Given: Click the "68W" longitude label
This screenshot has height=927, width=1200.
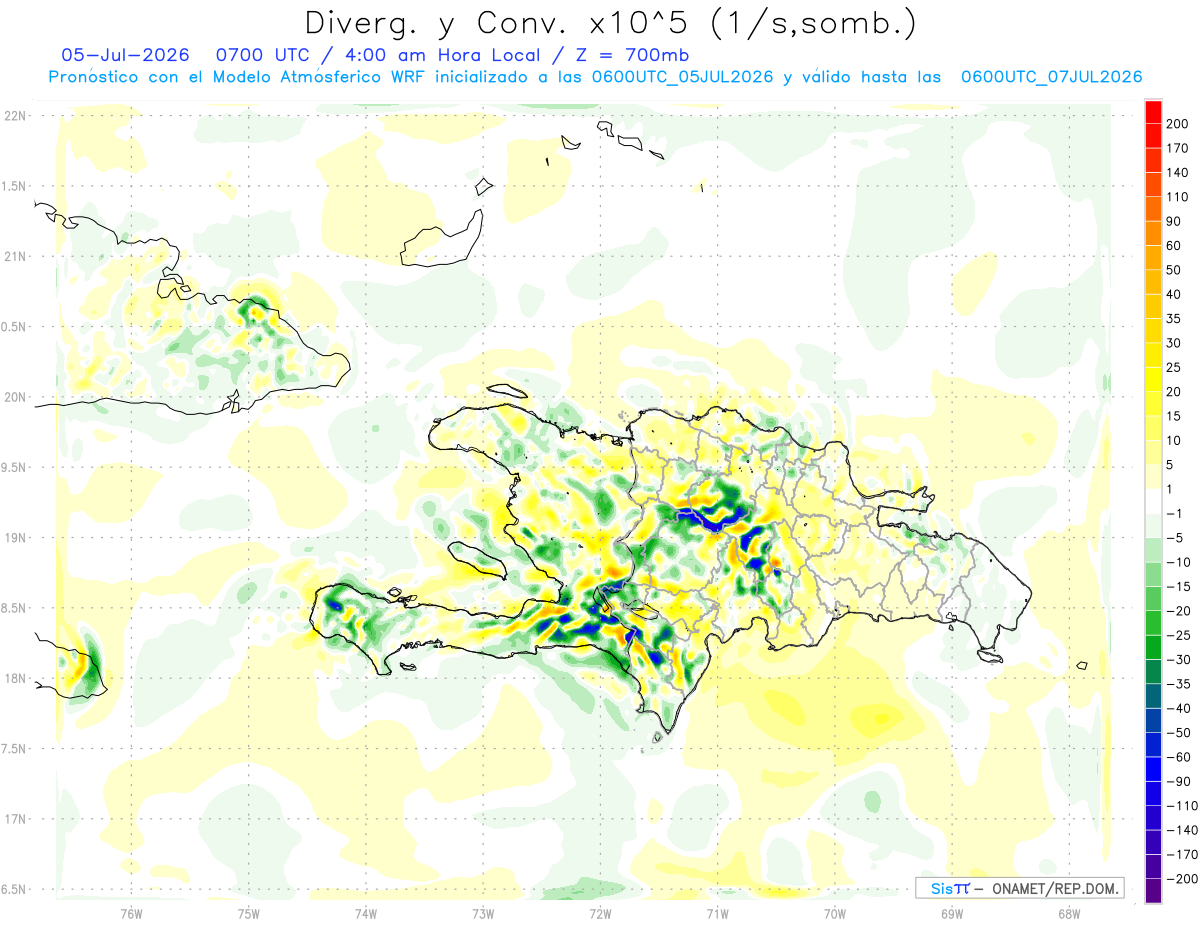Looking at the screenshot, I should click(x=1069, y=912).
